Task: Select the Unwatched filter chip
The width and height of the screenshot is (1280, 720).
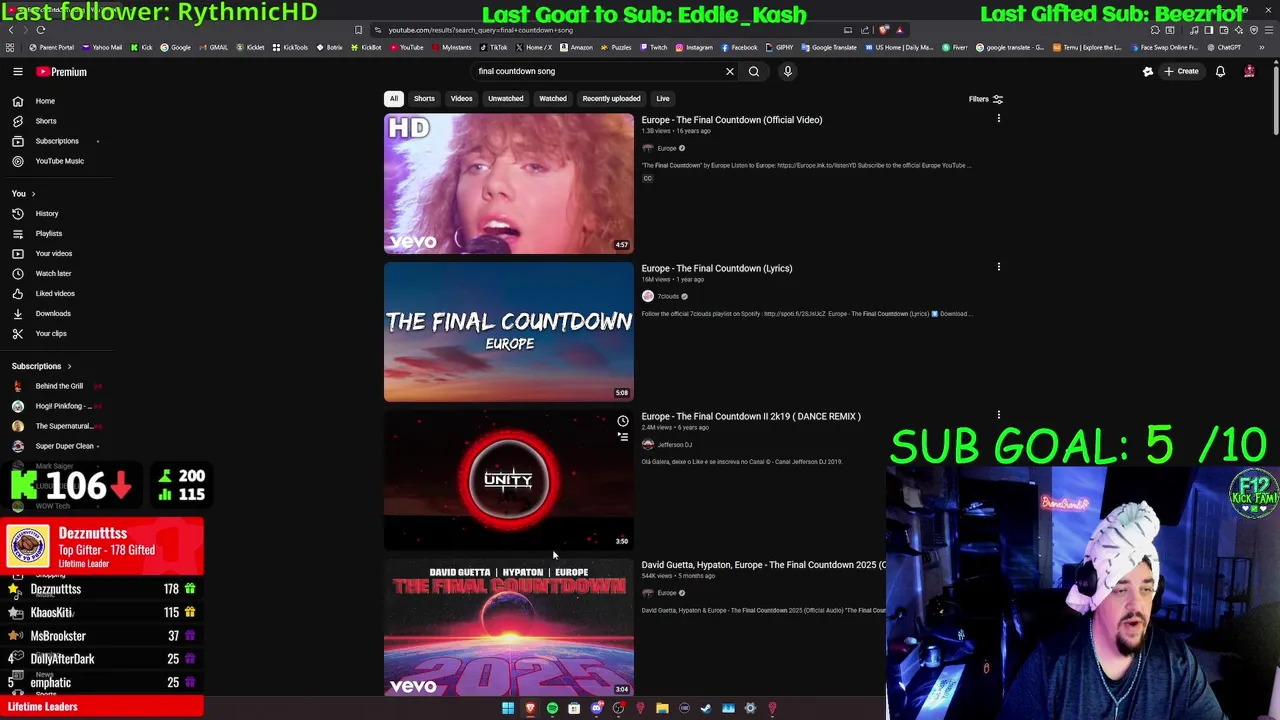Action: pos(505,99)
